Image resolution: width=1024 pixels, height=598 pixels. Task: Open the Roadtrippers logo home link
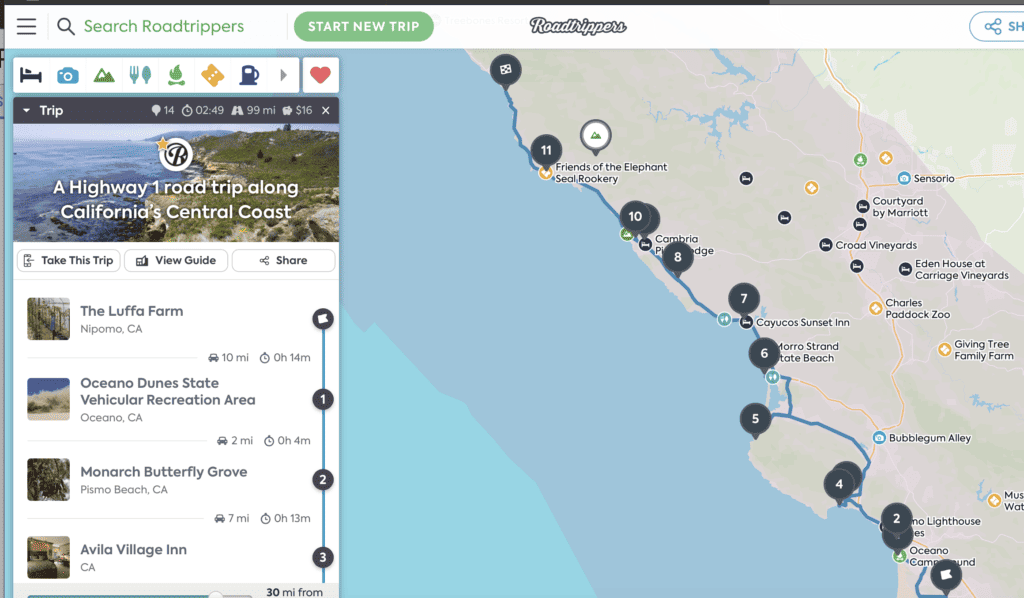pos(578,26)
